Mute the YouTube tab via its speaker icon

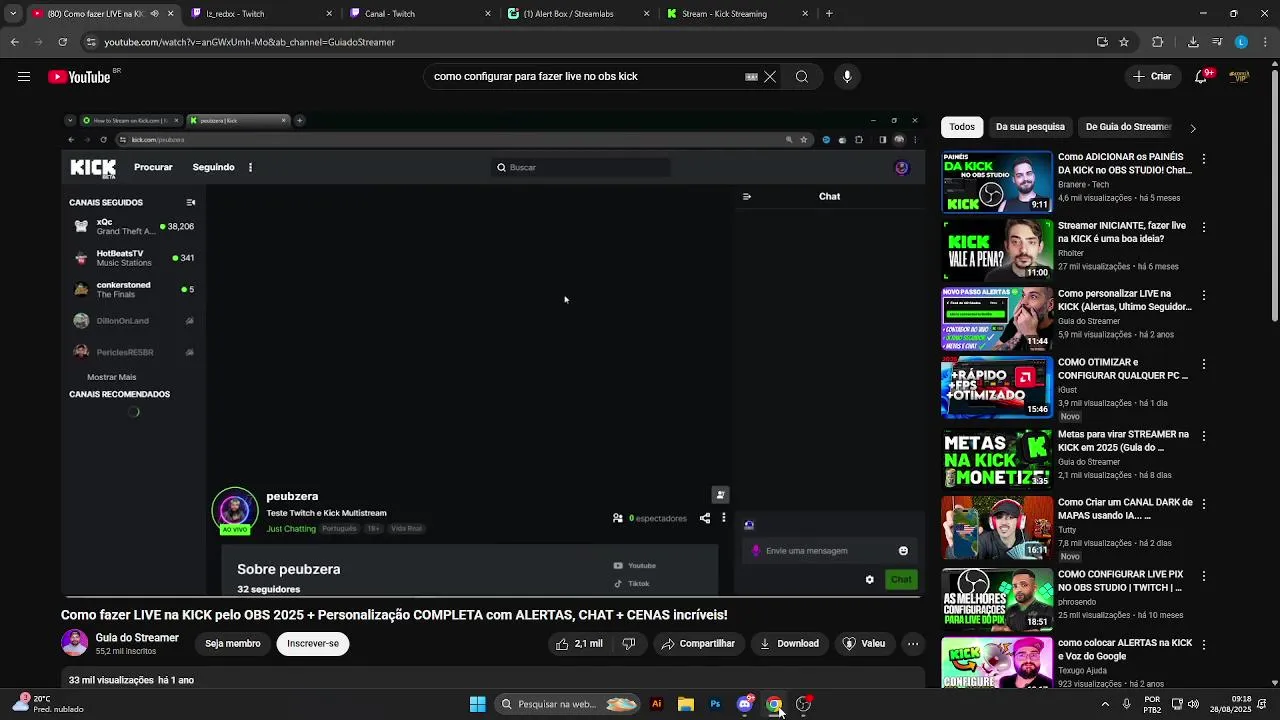point(154,14)
